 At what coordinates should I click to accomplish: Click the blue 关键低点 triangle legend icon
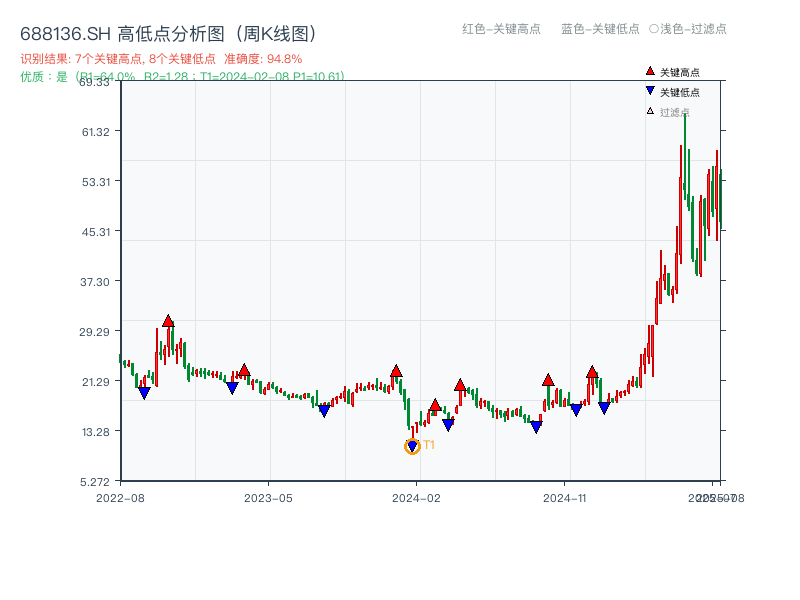point(650,91)
